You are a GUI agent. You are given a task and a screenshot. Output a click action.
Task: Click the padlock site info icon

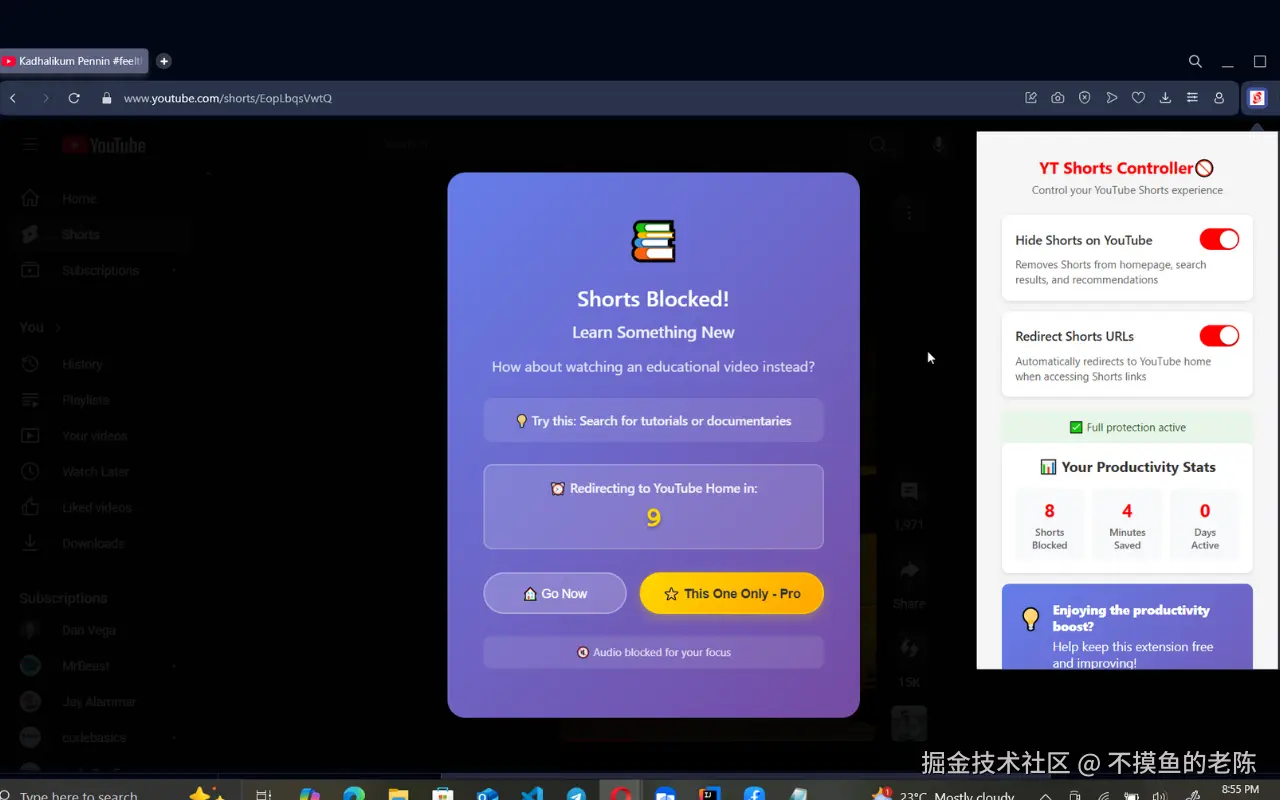point(106,98)
